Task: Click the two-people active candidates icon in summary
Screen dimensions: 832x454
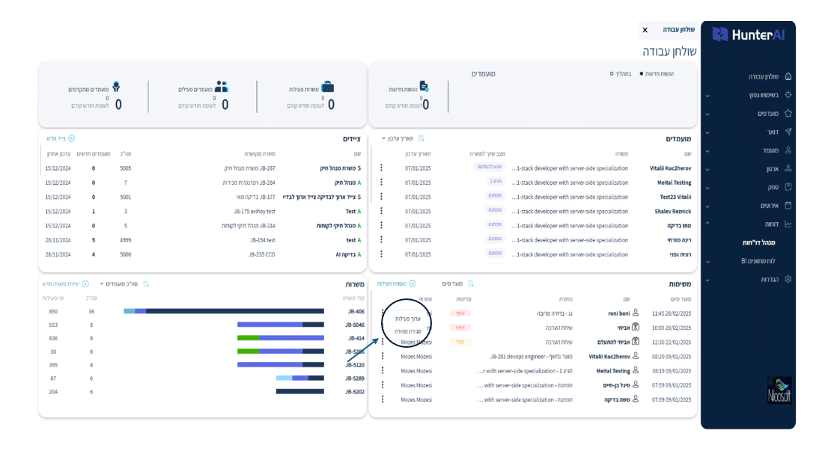Action: click(221, 86)
